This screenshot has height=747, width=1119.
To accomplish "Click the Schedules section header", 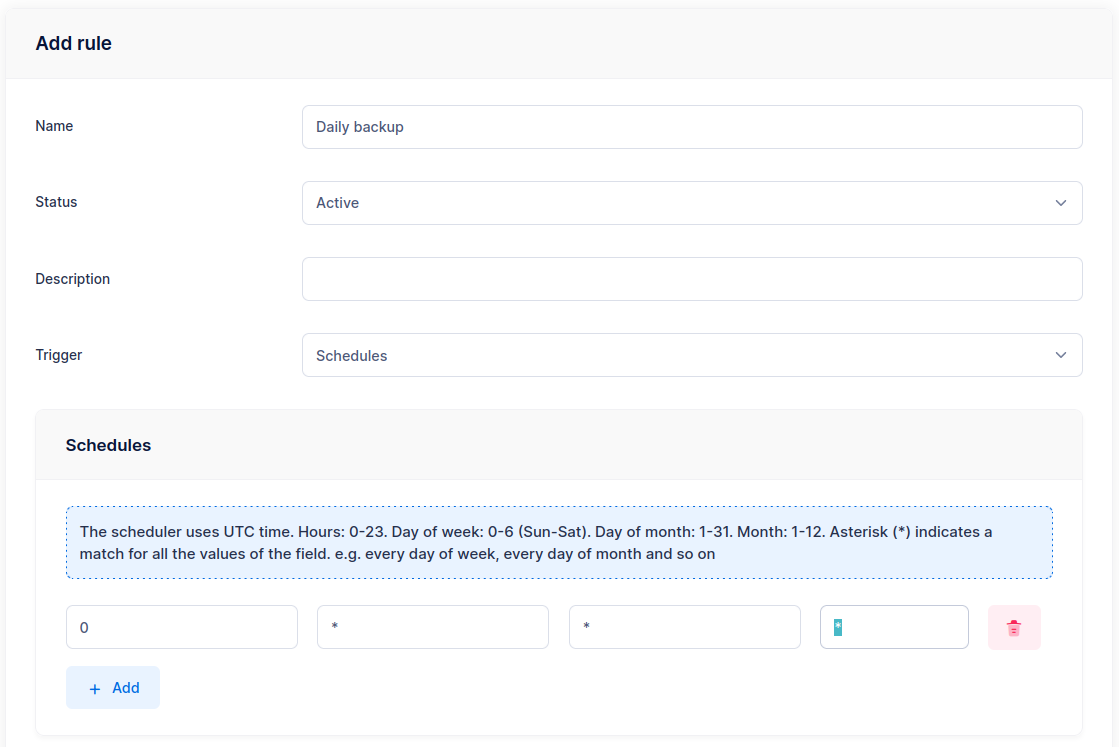I will click(x=108, y=445).
